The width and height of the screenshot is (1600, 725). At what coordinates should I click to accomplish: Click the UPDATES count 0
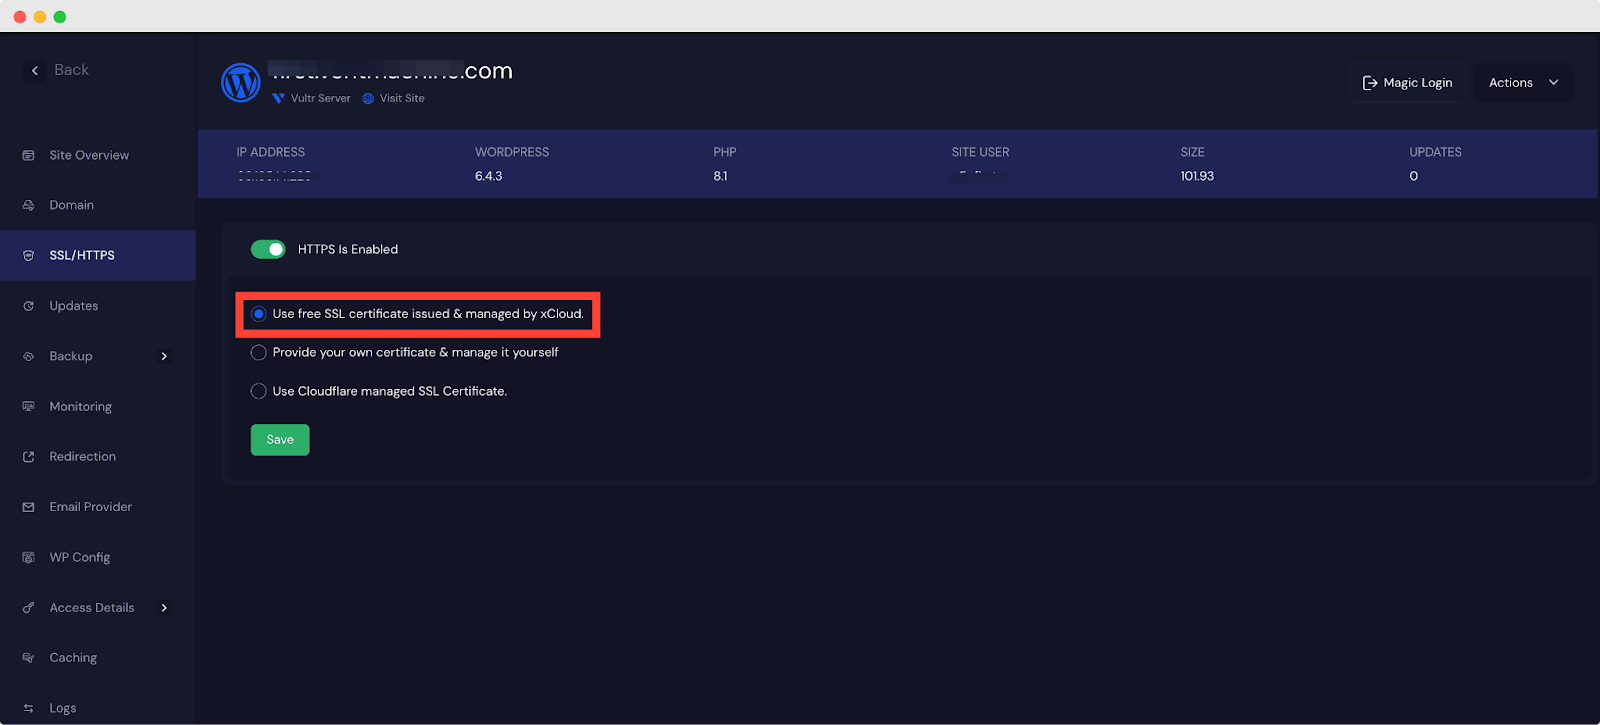pyautogui.click(x=1414, y=176)
